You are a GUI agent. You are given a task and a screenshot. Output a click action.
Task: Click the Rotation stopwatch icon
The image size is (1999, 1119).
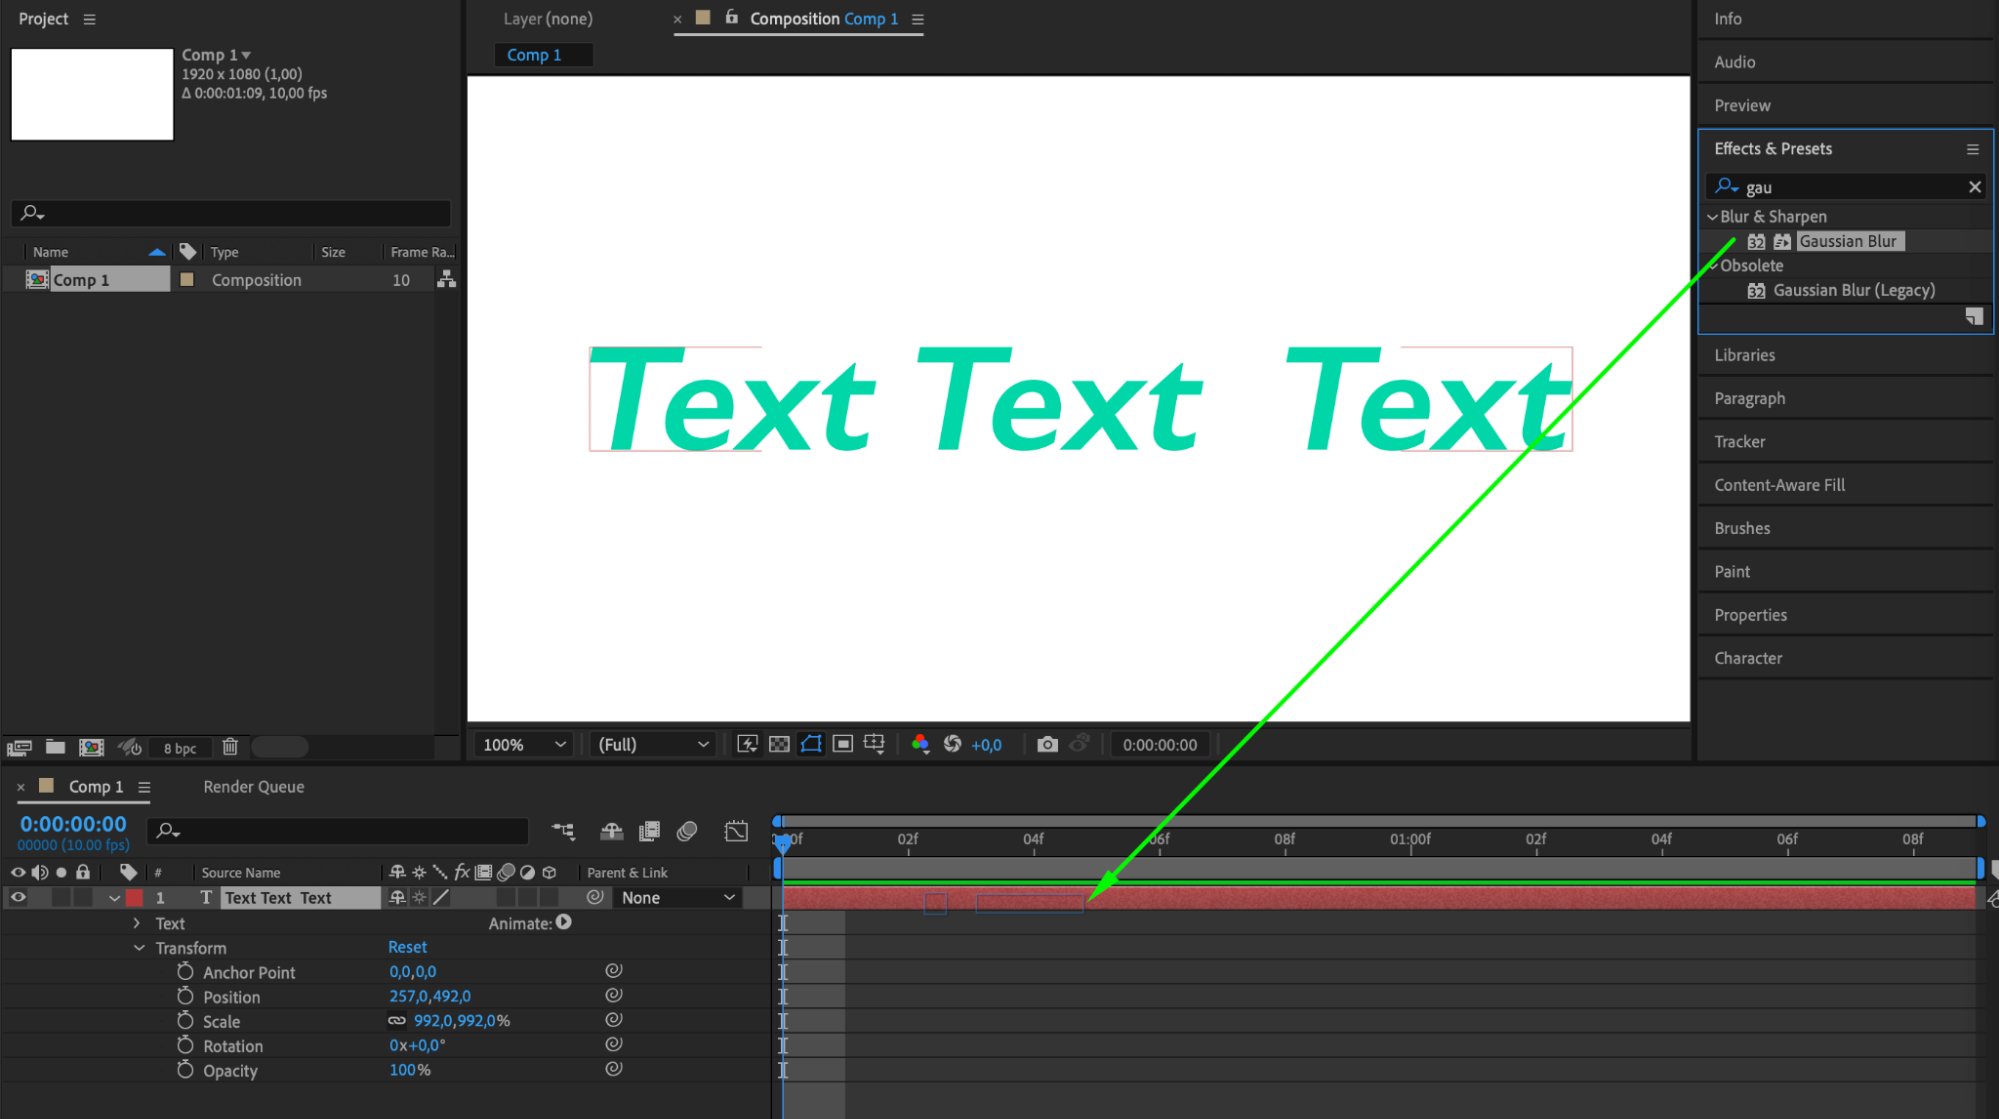click(185, 1045)
